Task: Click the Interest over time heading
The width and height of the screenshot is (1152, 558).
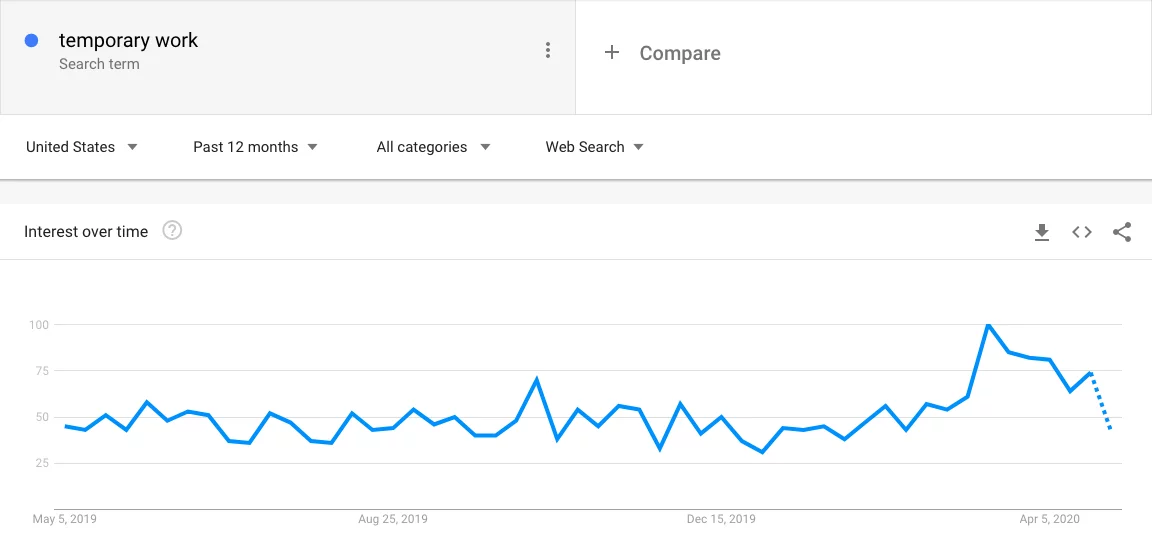Action: tap(86, 232)
